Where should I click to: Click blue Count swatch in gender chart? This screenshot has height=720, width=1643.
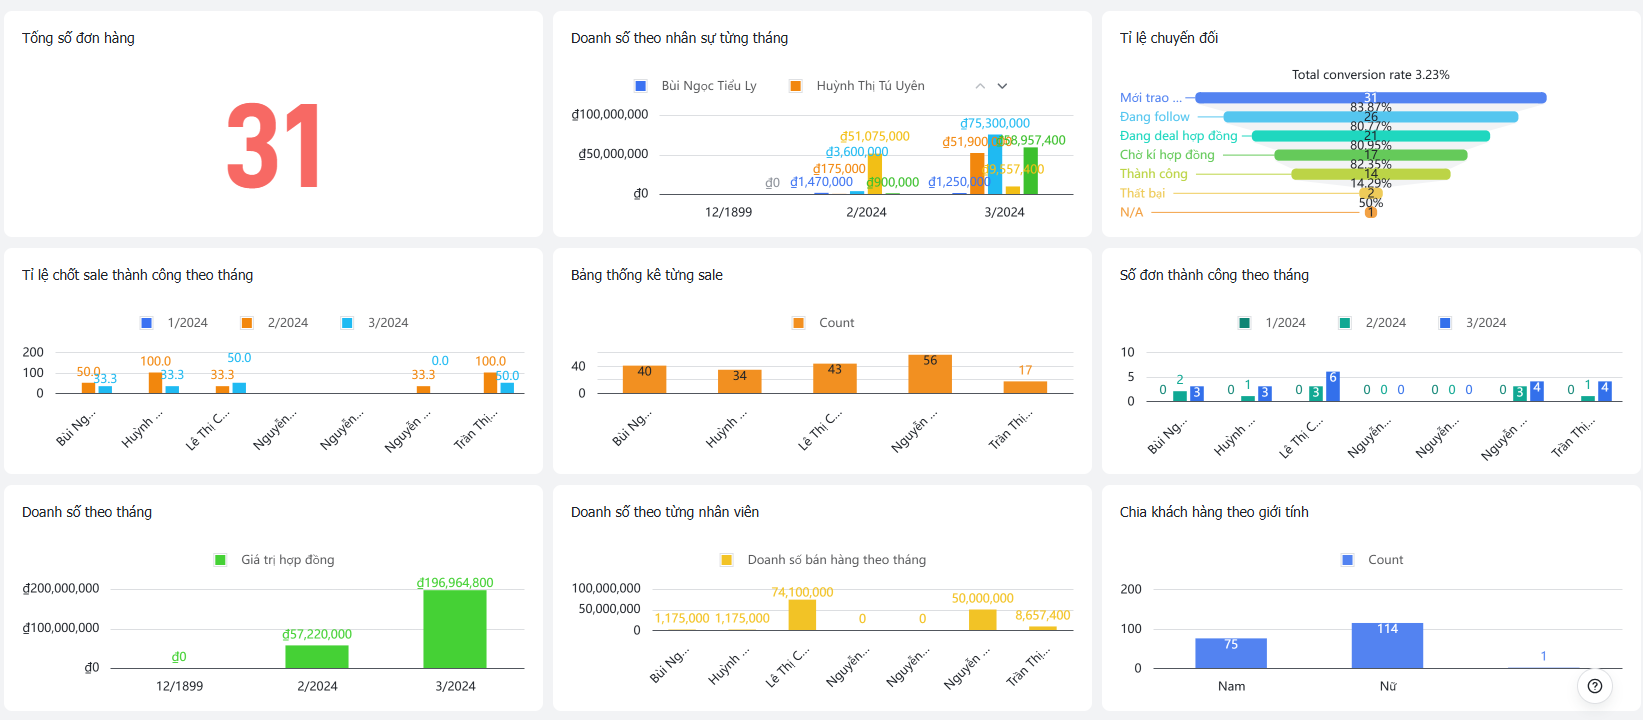pyautogui.click(x=1348, y=560)
